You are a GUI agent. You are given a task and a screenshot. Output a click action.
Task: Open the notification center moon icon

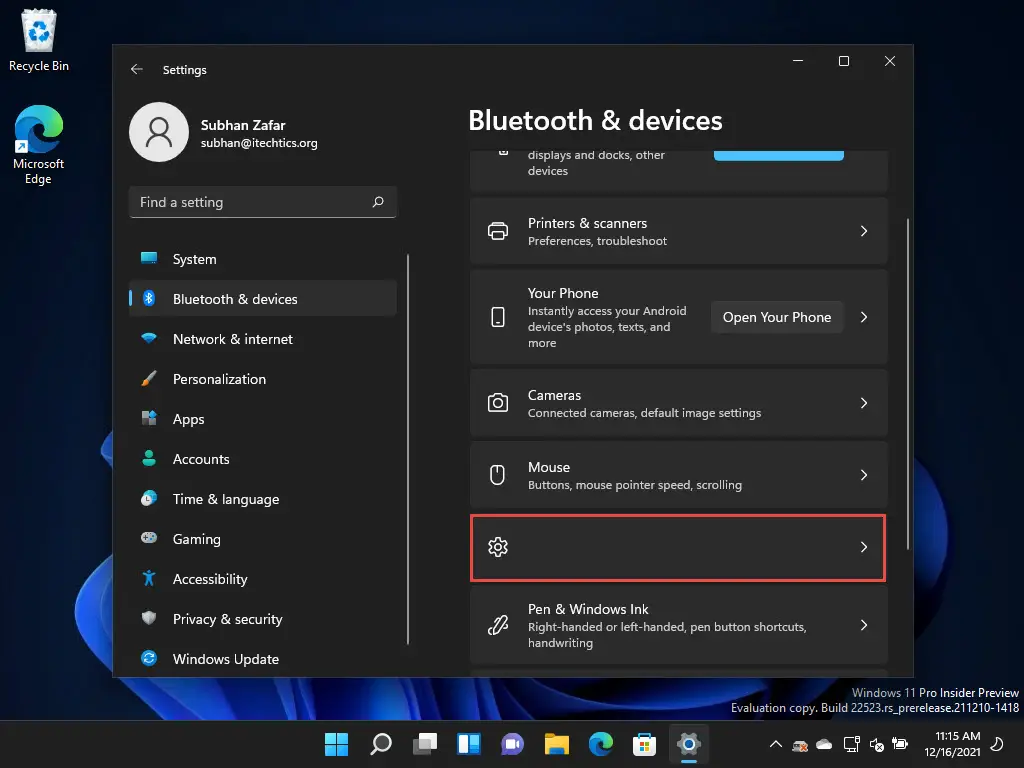997,744
